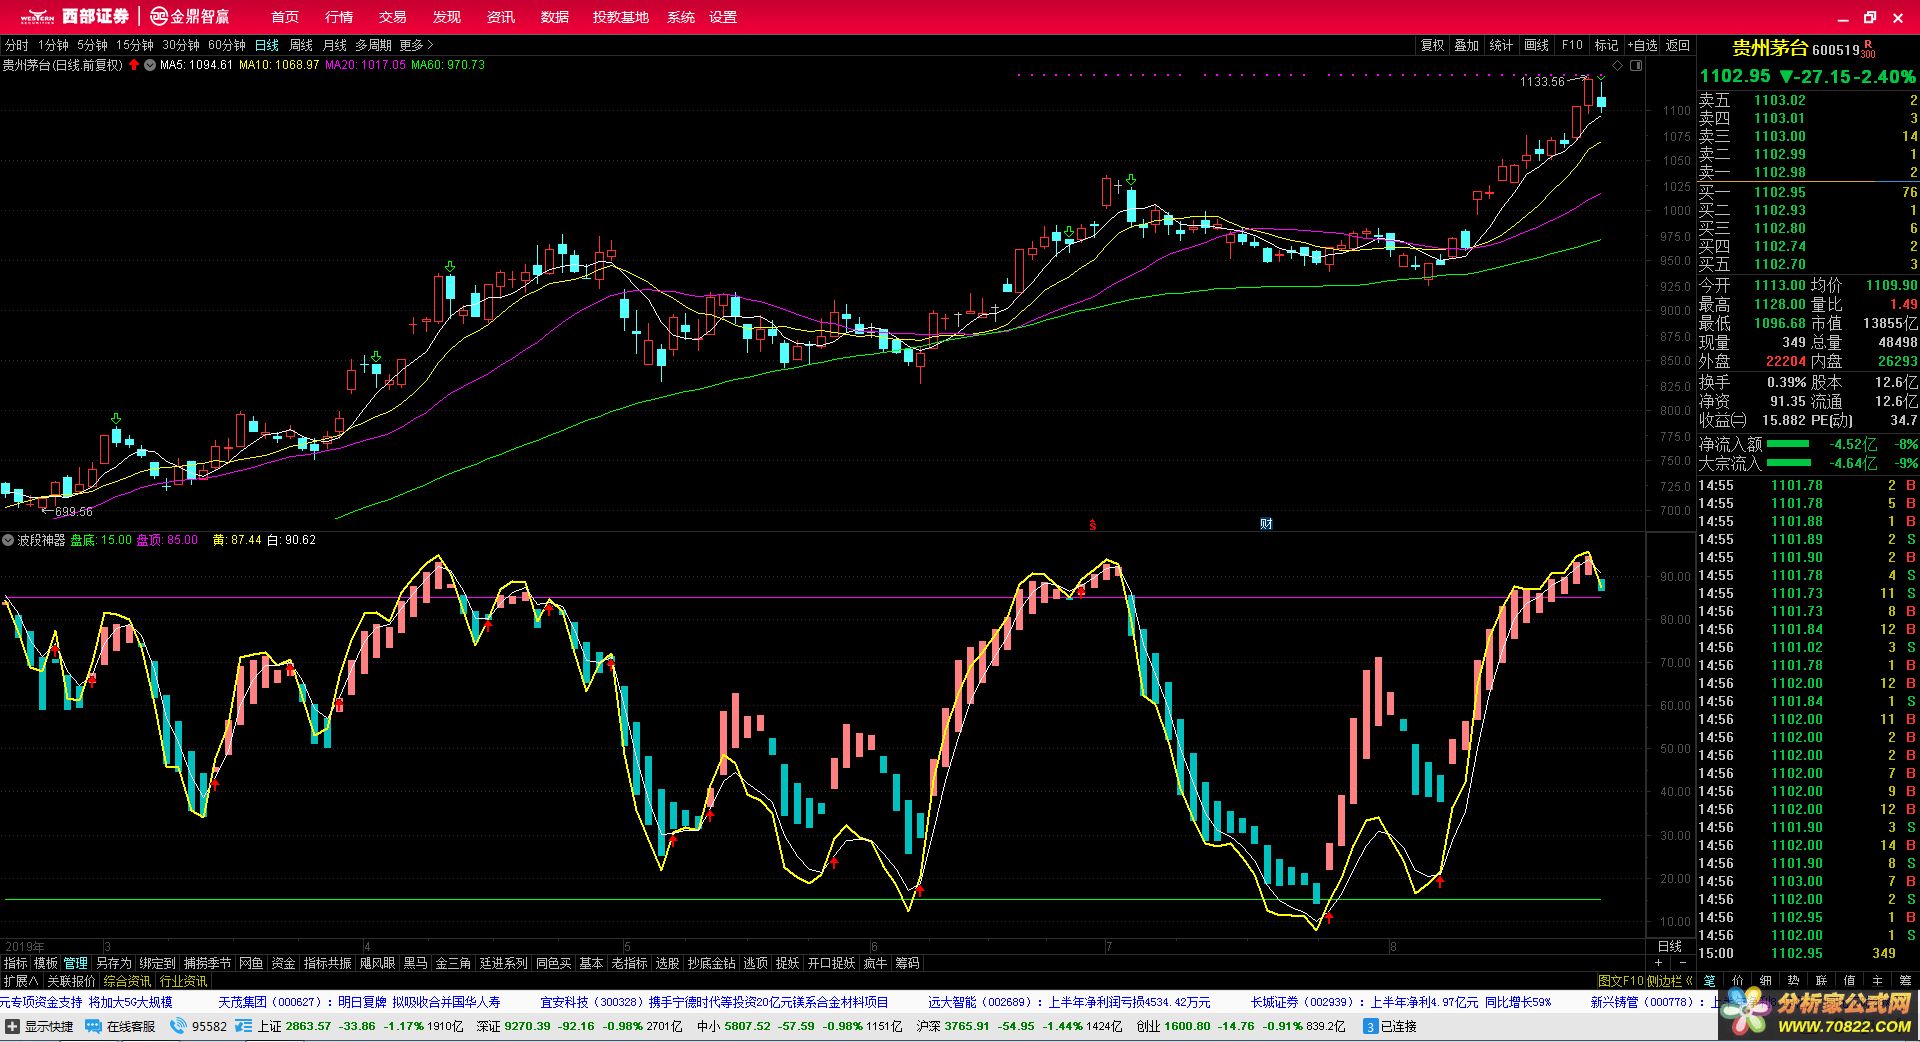The height and width of the screenshot is (1042, 1920).
Task: Add stock with +自选 button
Action: [1643, 45]
